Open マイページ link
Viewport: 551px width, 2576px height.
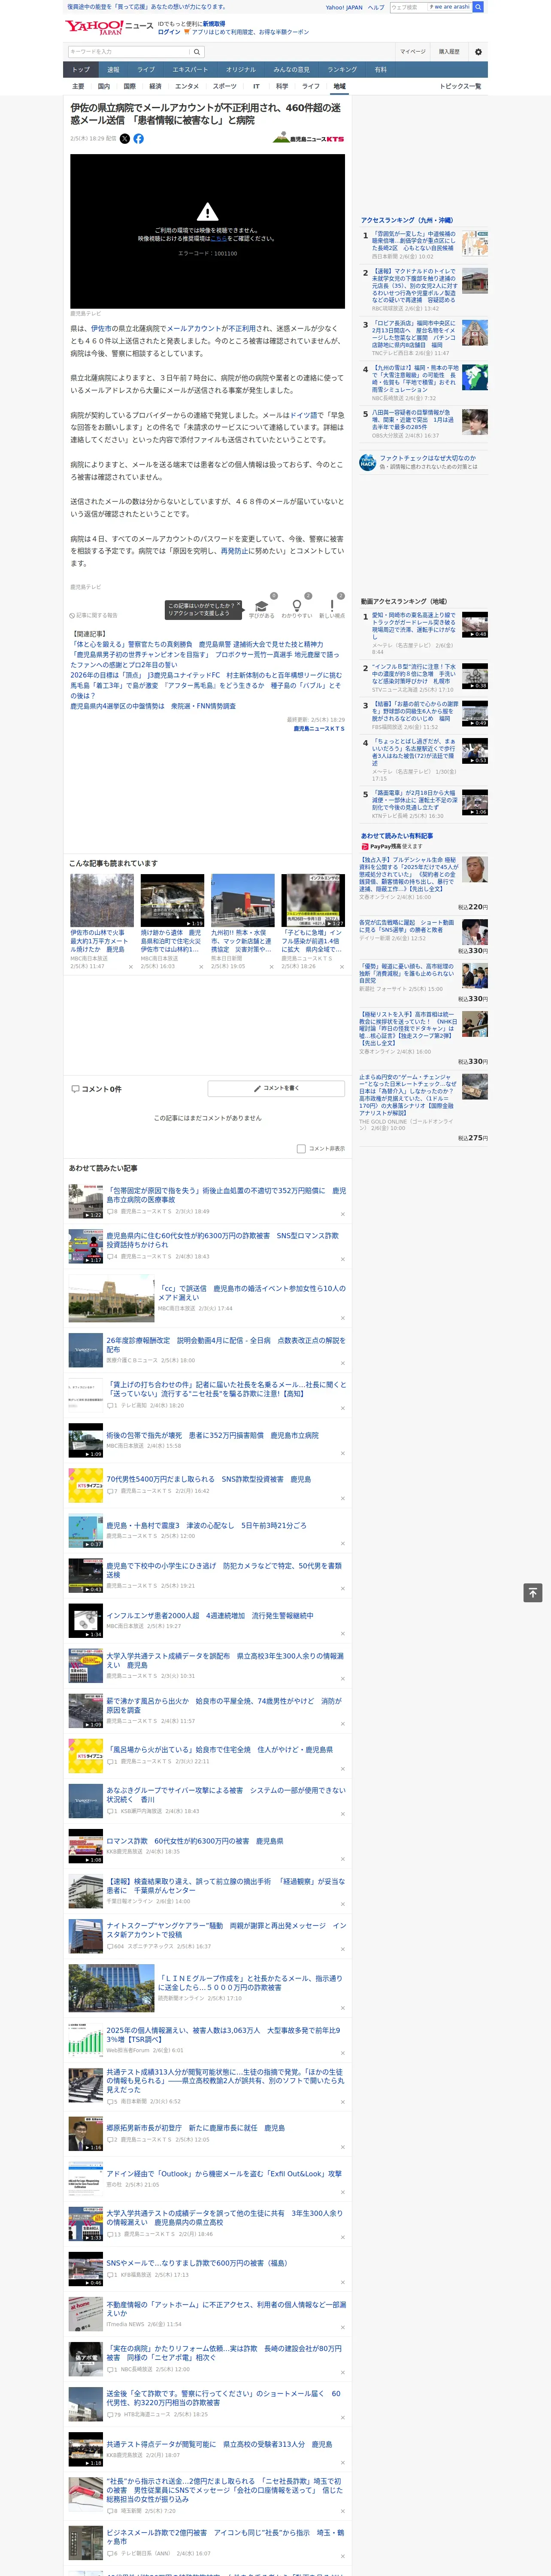(x=413, y=51)
